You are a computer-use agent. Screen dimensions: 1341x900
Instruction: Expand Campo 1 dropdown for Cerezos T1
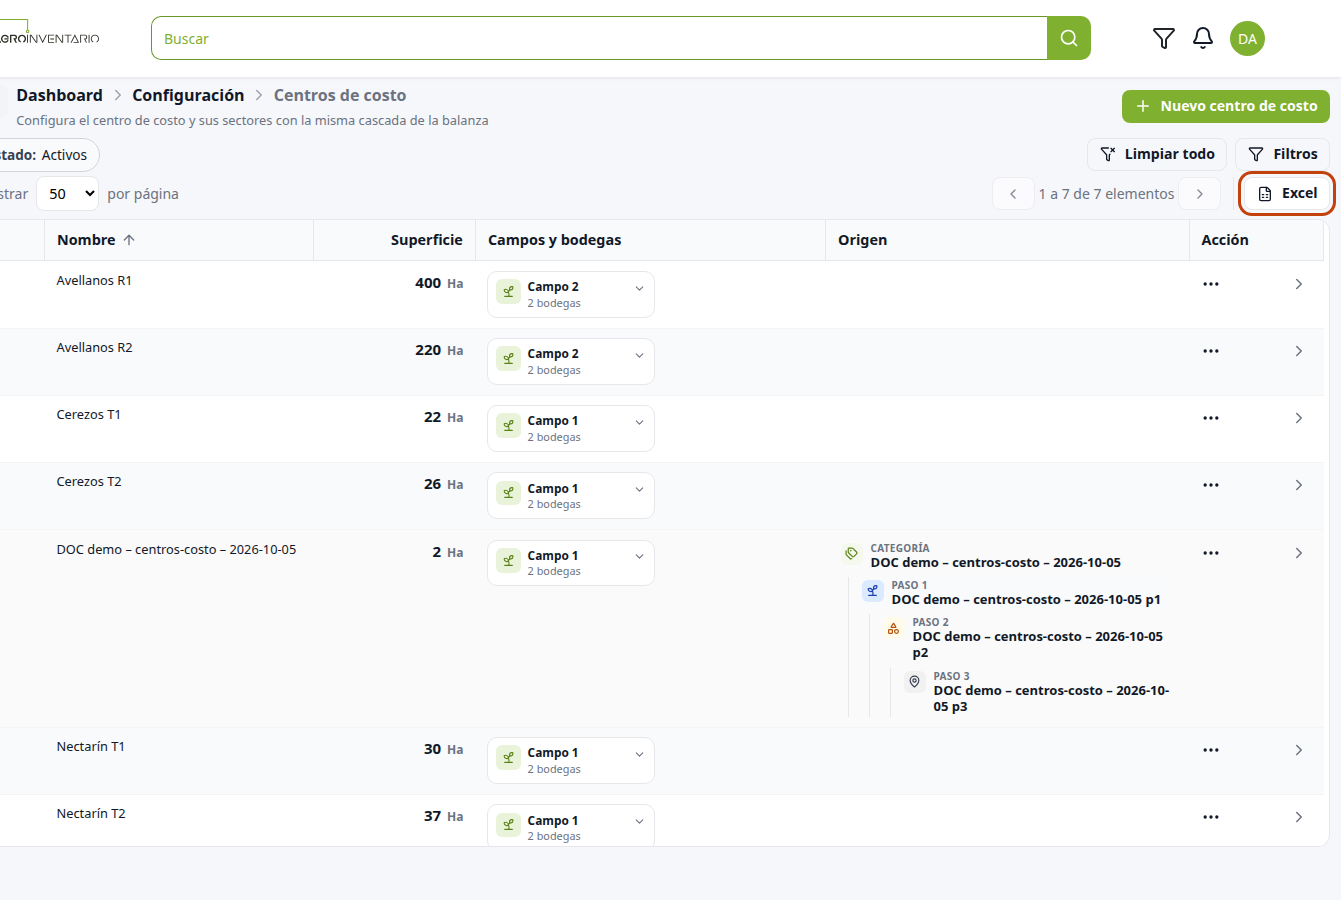[x=571, y=428]
